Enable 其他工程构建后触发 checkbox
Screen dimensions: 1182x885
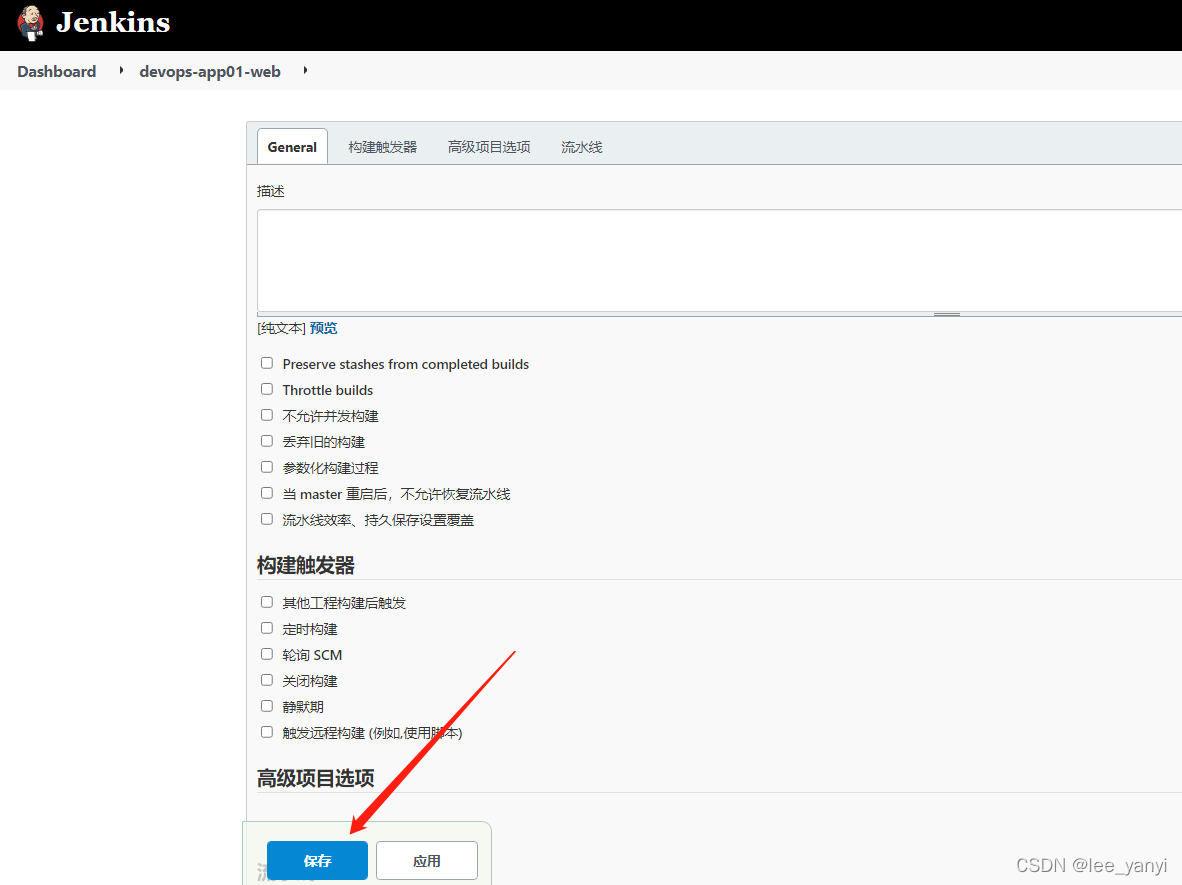(x=267, y=602)
